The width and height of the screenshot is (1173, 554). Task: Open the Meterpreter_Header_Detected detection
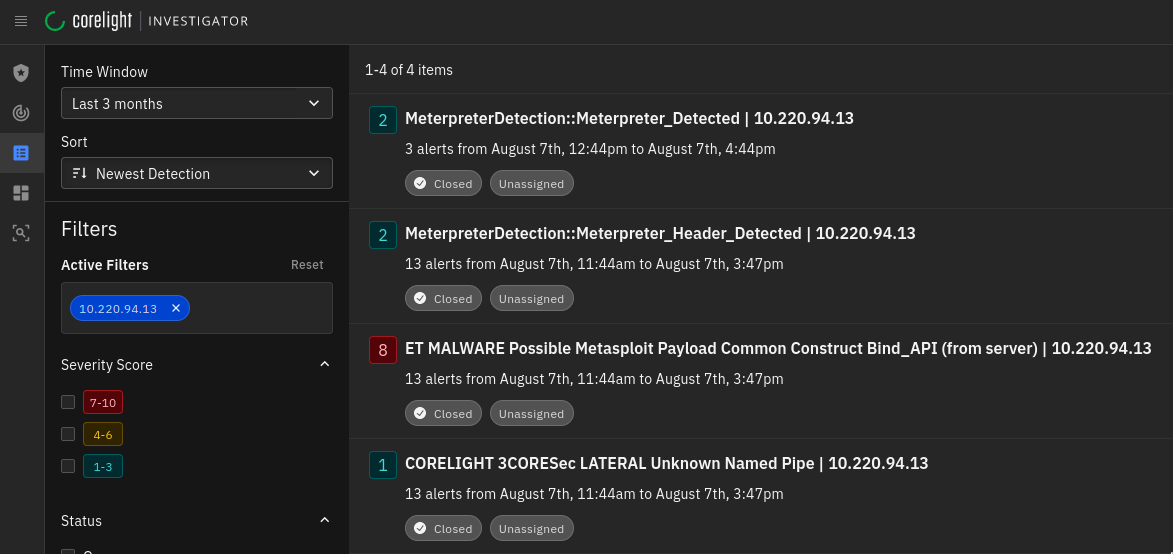tap(660, 233)
